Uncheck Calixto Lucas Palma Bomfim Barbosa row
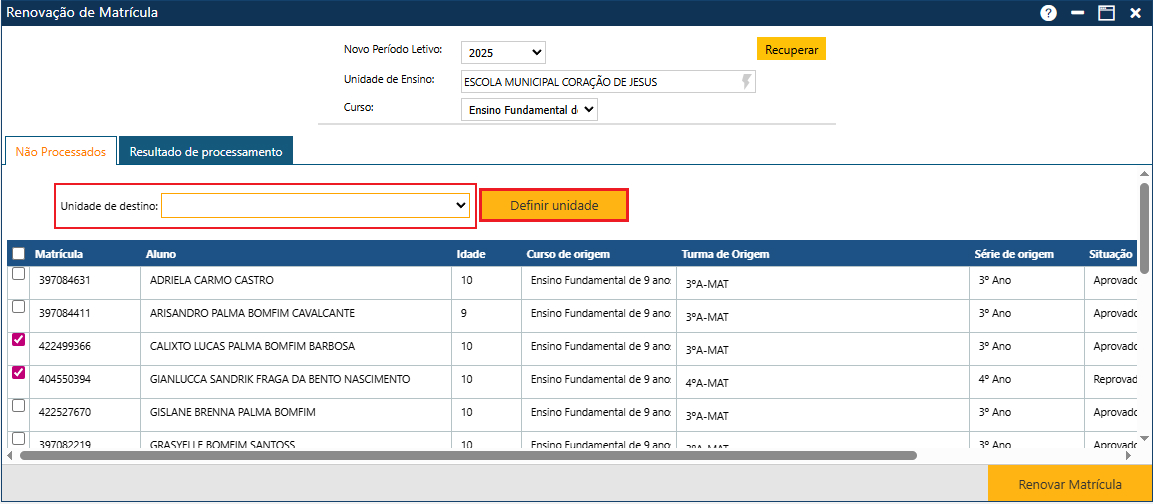Viewport: 1153px width, 504px height. coord(19,341)
